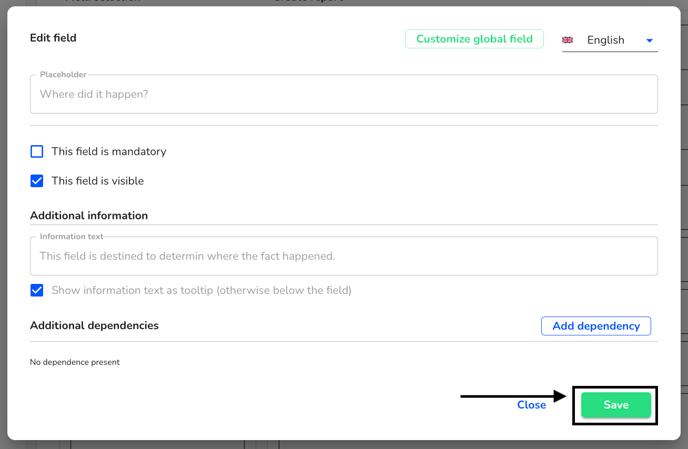Toggle the show information as tooltip checkbox
The width and height of the screenshot is (688, 449).
tap(37, 290)
